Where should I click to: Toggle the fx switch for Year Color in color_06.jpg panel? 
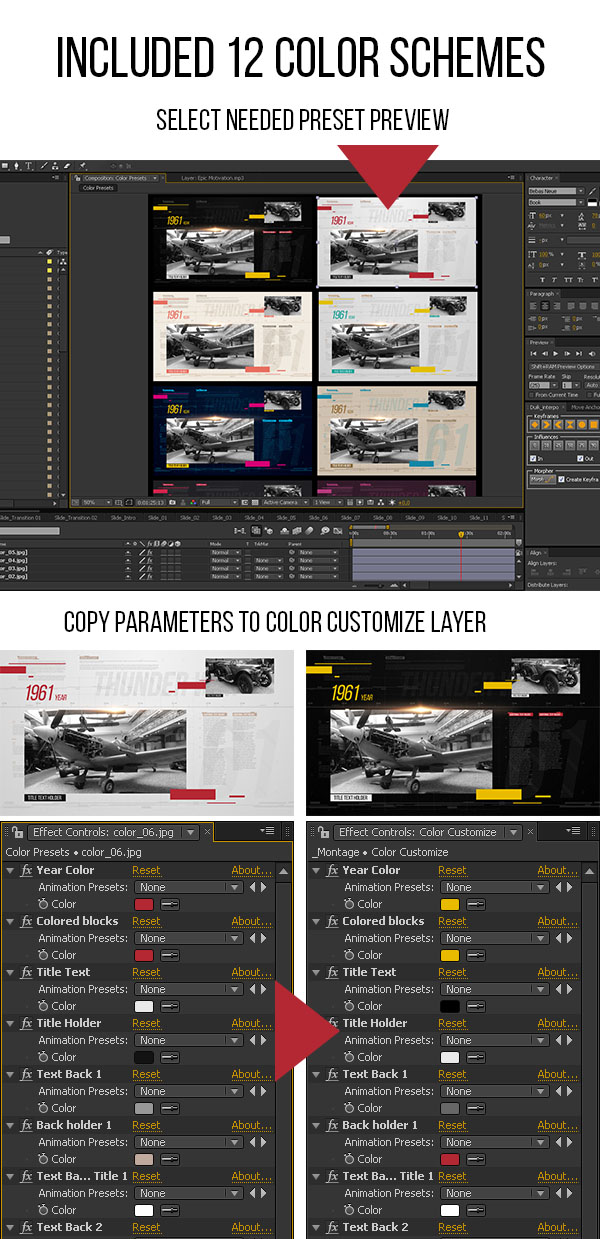tap(26, 870)
